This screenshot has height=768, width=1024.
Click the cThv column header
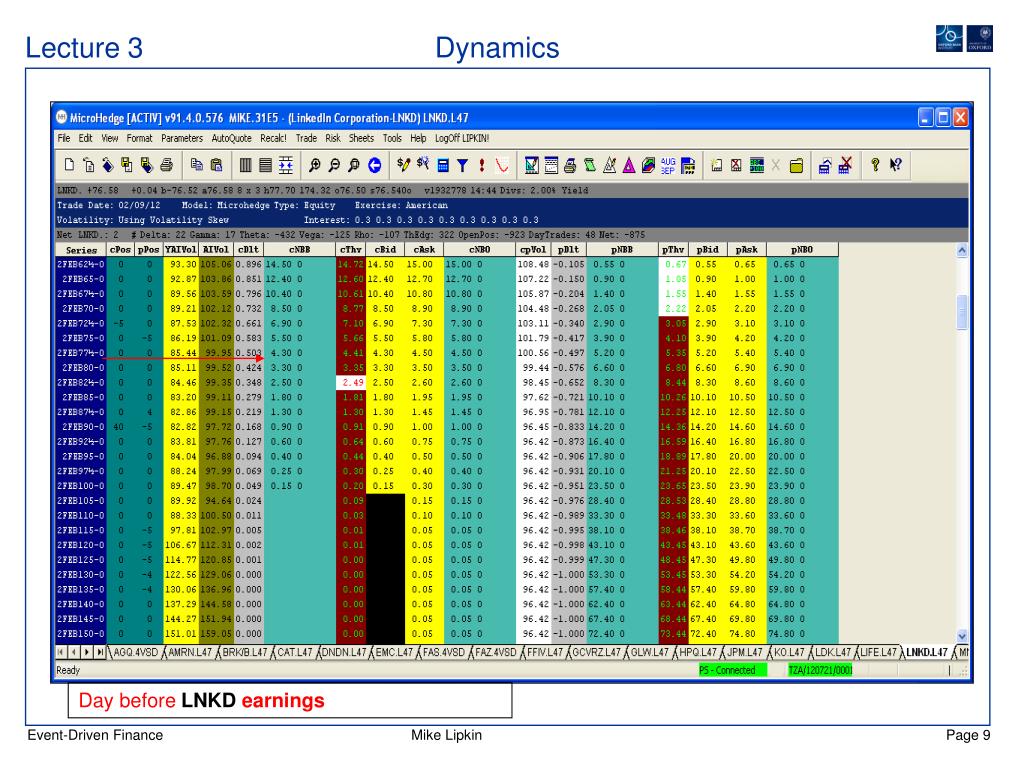click(351, 250)
